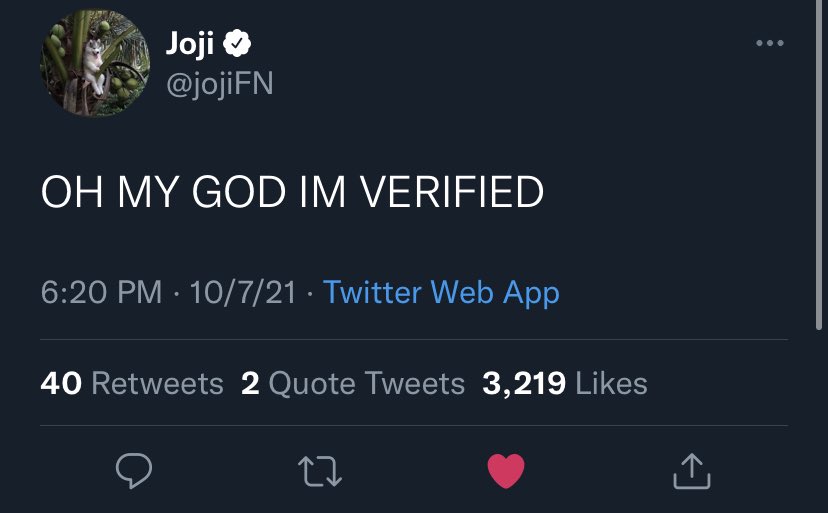The height and width of the screenshot is (513, 828).
Task: Click the 3,219 like count number
Action: [x=525, y=383]
